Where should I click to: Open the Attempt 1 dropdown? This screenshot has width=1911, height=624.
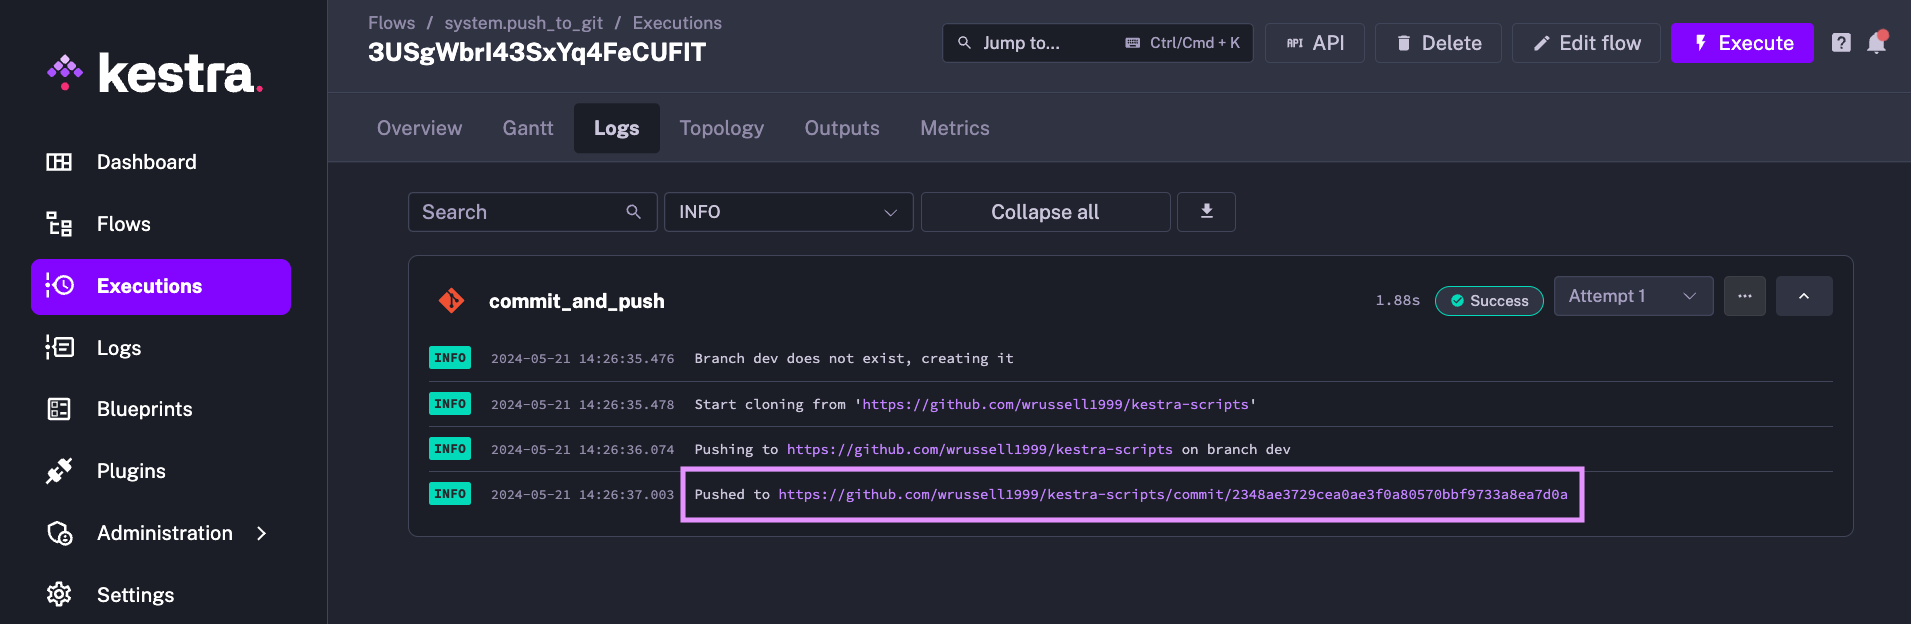pos(1632,296)
